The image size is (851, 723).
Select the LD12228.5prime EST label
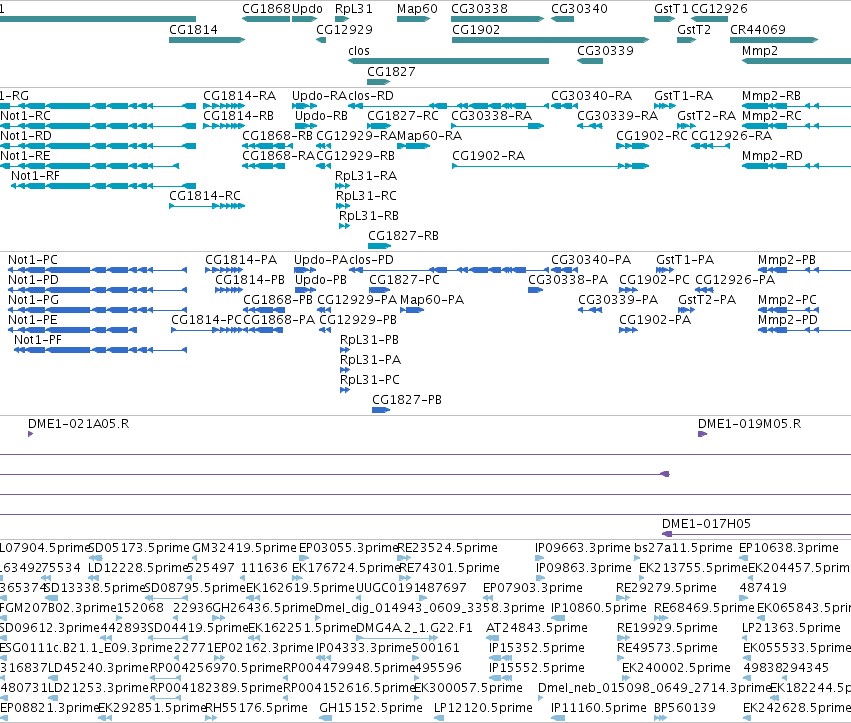pos(138,568)
